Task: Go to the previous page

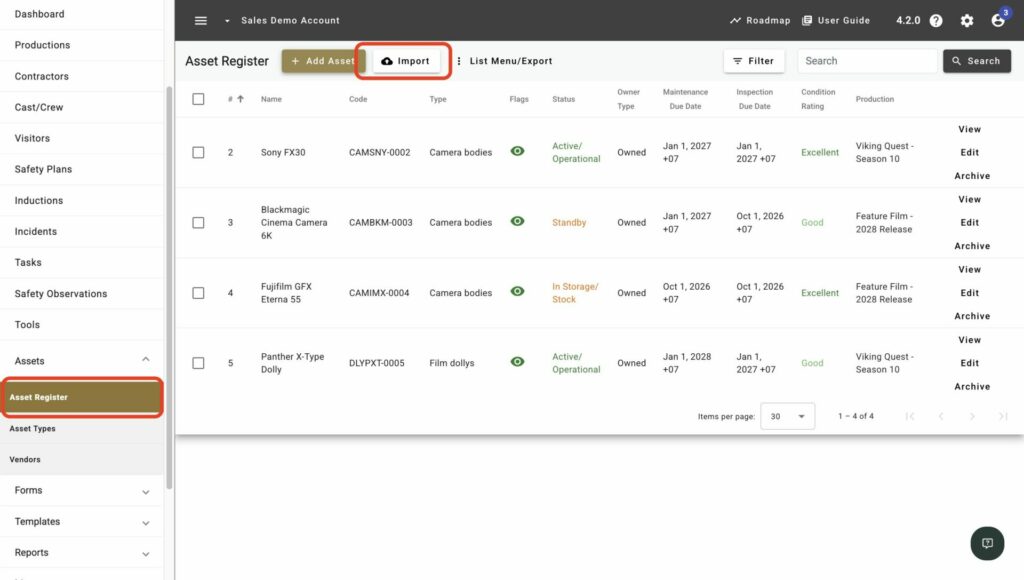Action: click(x=941, y=416)
